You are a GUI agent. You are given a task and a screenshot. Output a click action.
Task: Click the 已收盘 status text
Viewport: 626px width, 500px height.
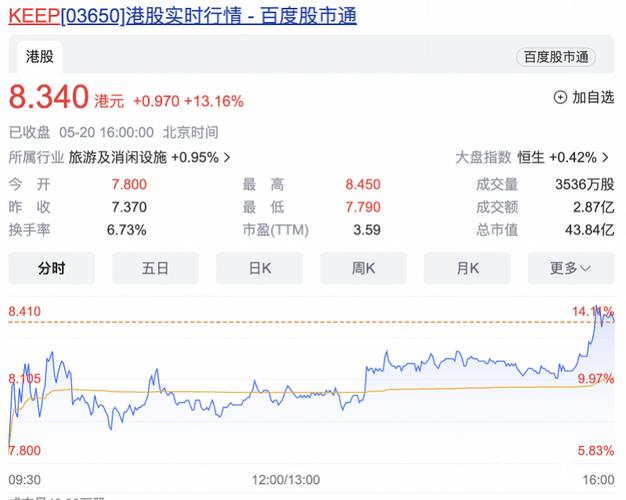click(30, 132)
